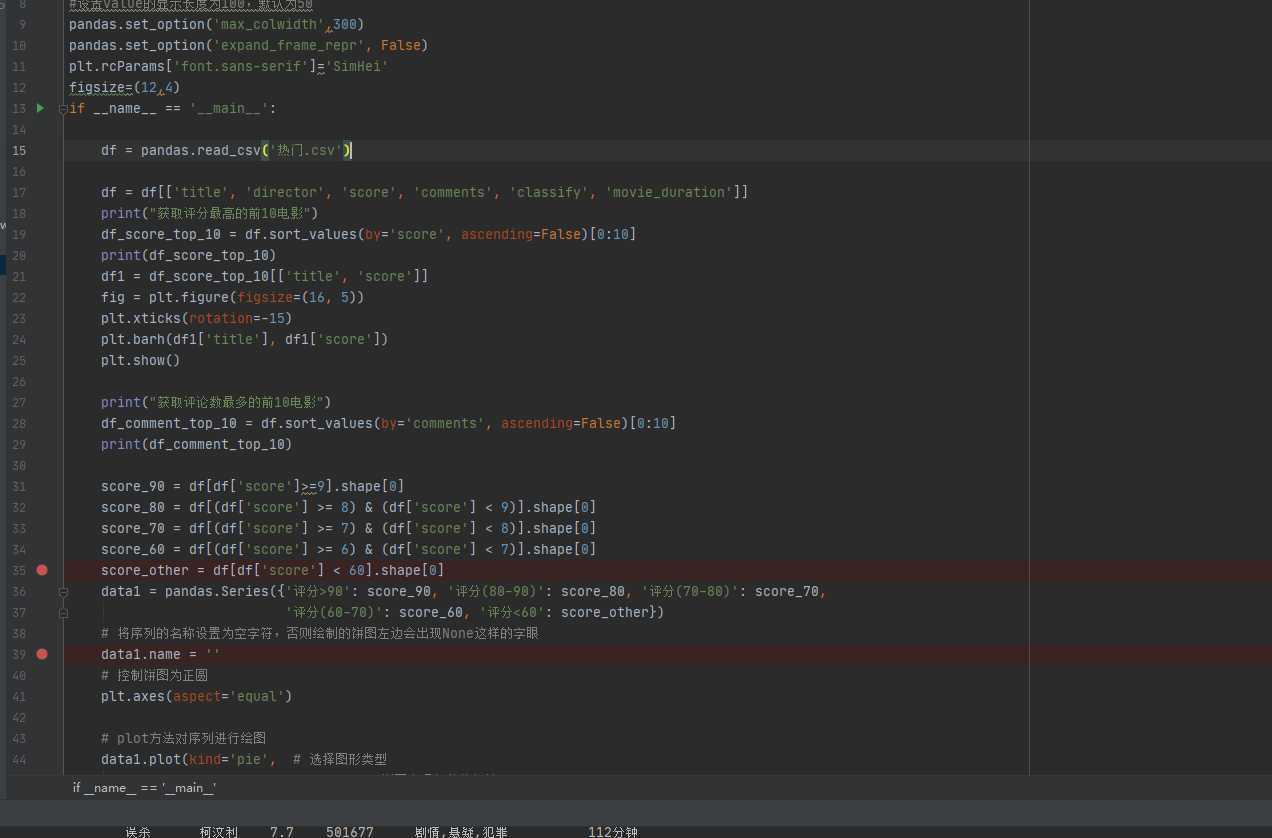The width and height of the screenshot is (1272, 838).
Task: Click the 'classify' column string
Action: 548,192
